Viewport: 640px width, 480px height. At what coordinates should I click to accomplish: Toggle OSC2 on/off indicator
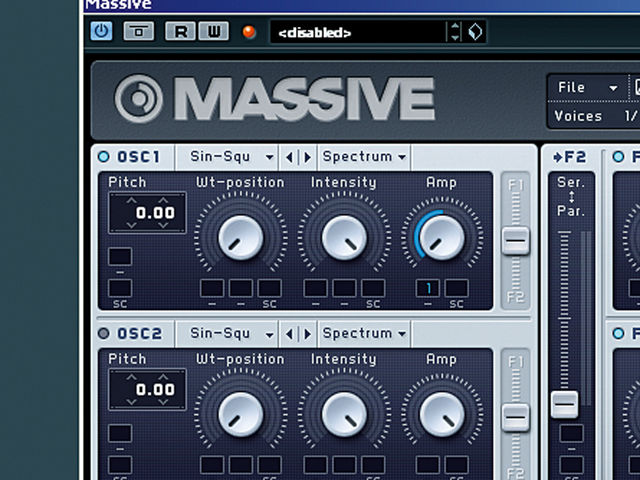104,333
